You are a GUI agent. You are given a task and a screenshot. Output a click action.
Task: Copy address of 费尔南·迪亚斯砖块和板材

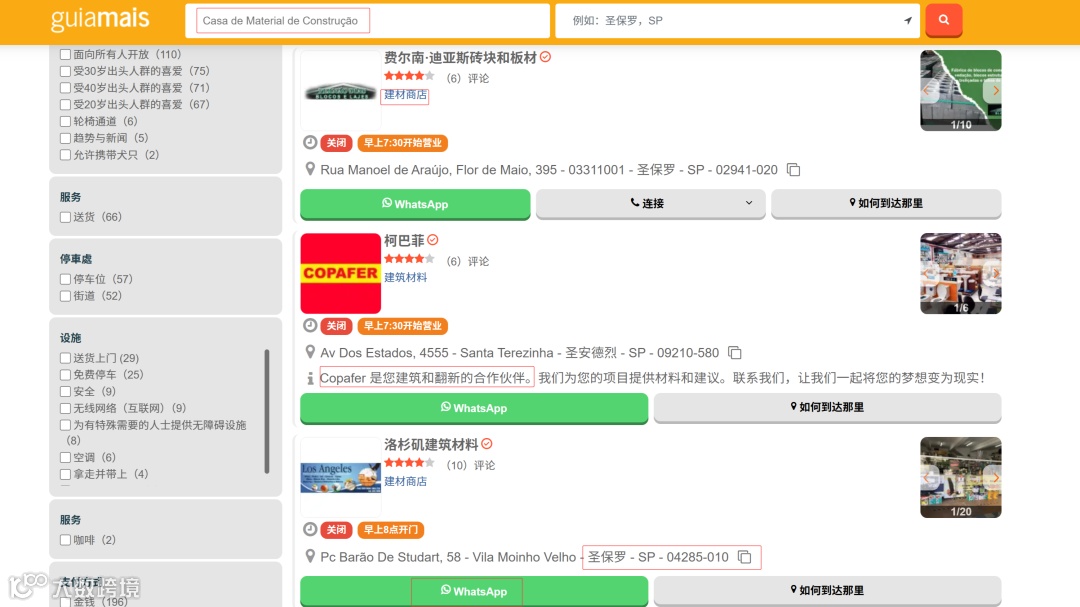(793, 169)
